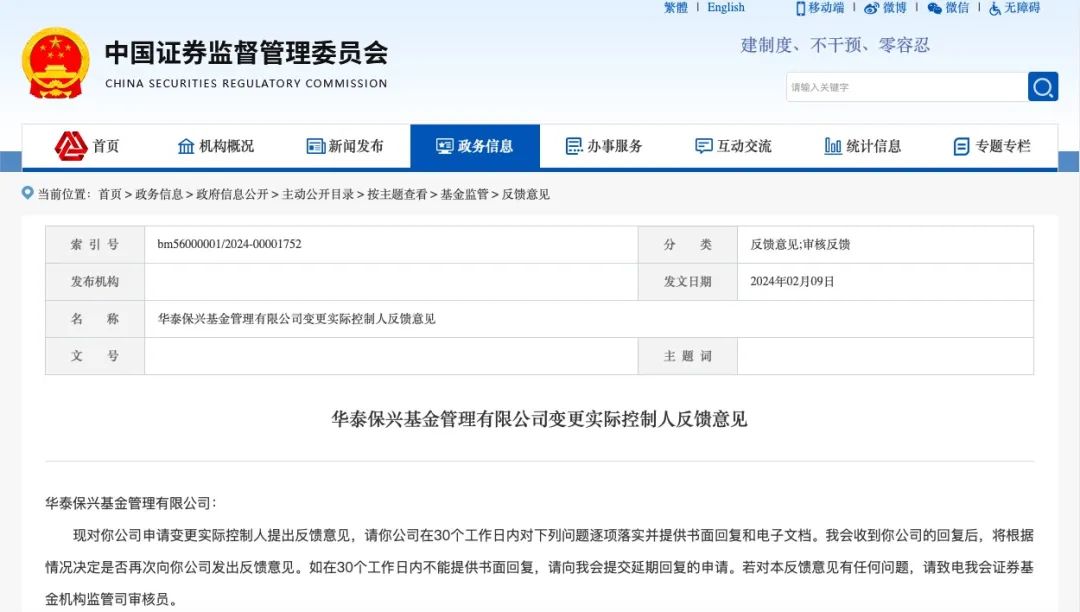Click the document icon beside 办事服务
Screen dimensions: 1080x612
click(x=574, y=146)
